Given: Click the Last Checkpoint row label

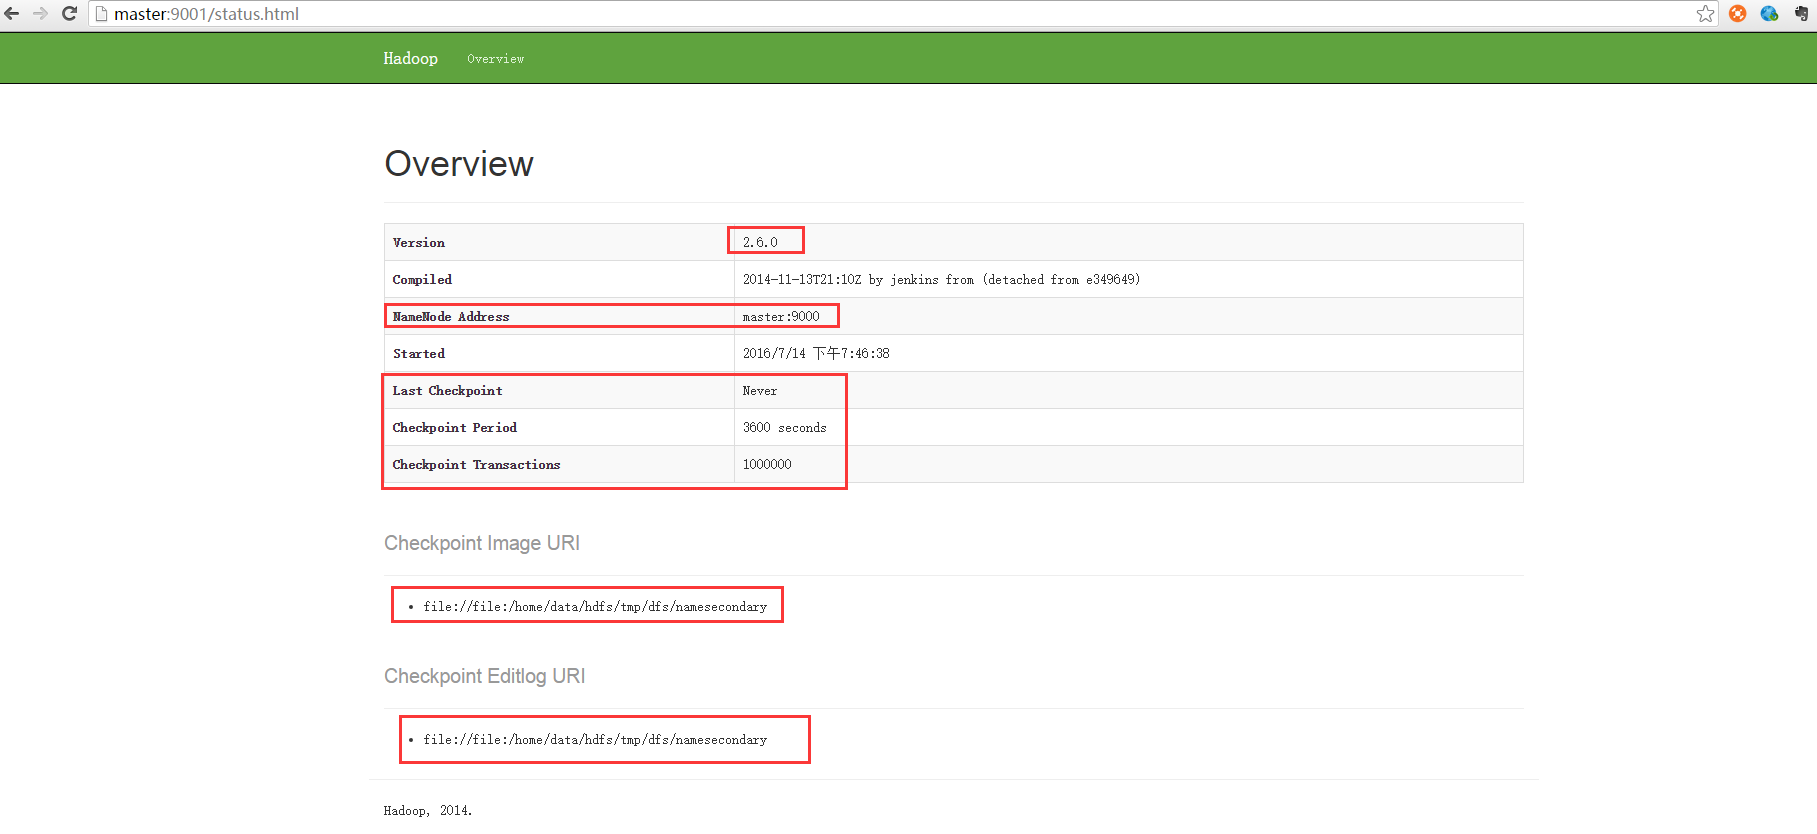Looking at the screenshot, I should (x=447, y=391).
